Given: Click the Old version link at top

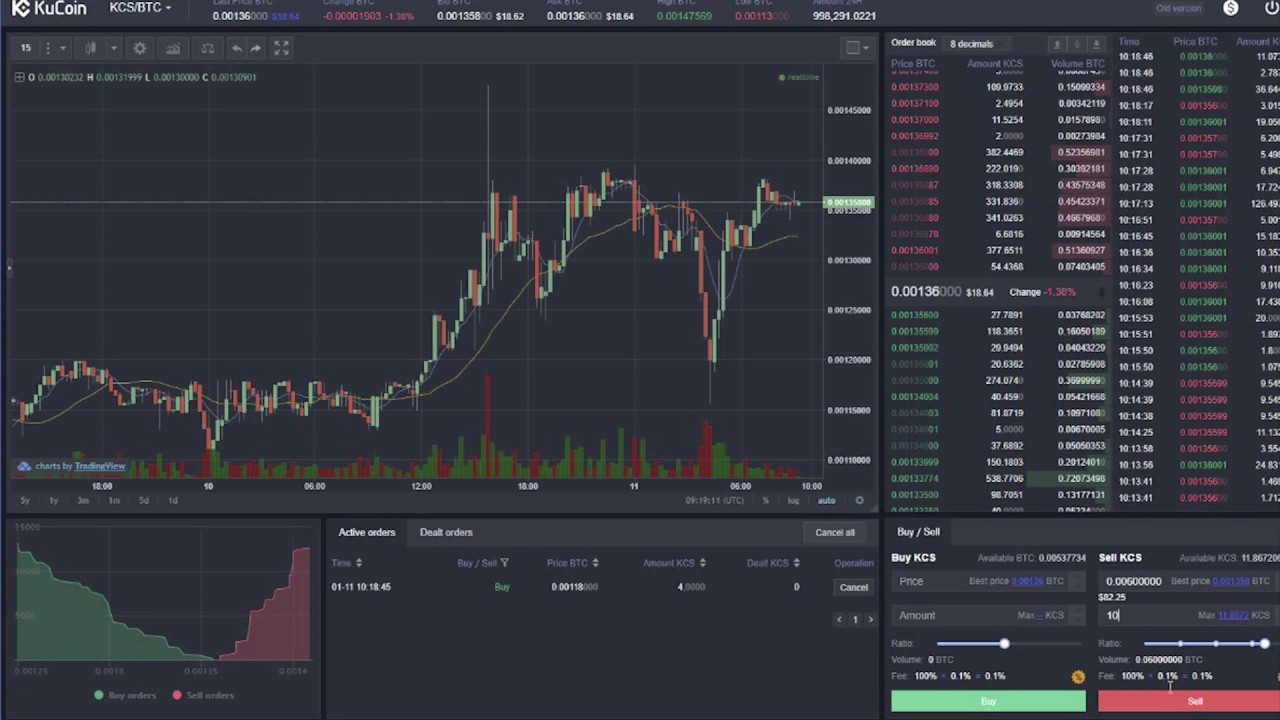Looking at the screenshot, I should point(1178,8).
